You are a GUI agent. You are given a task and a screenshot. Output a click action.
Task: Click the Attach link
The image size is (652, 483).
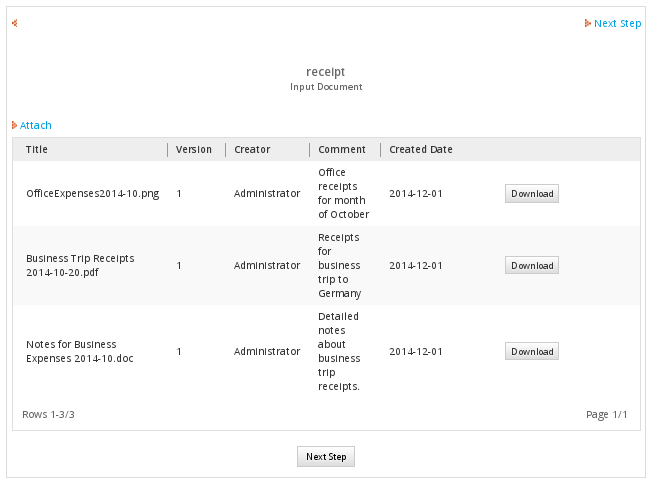36,125
